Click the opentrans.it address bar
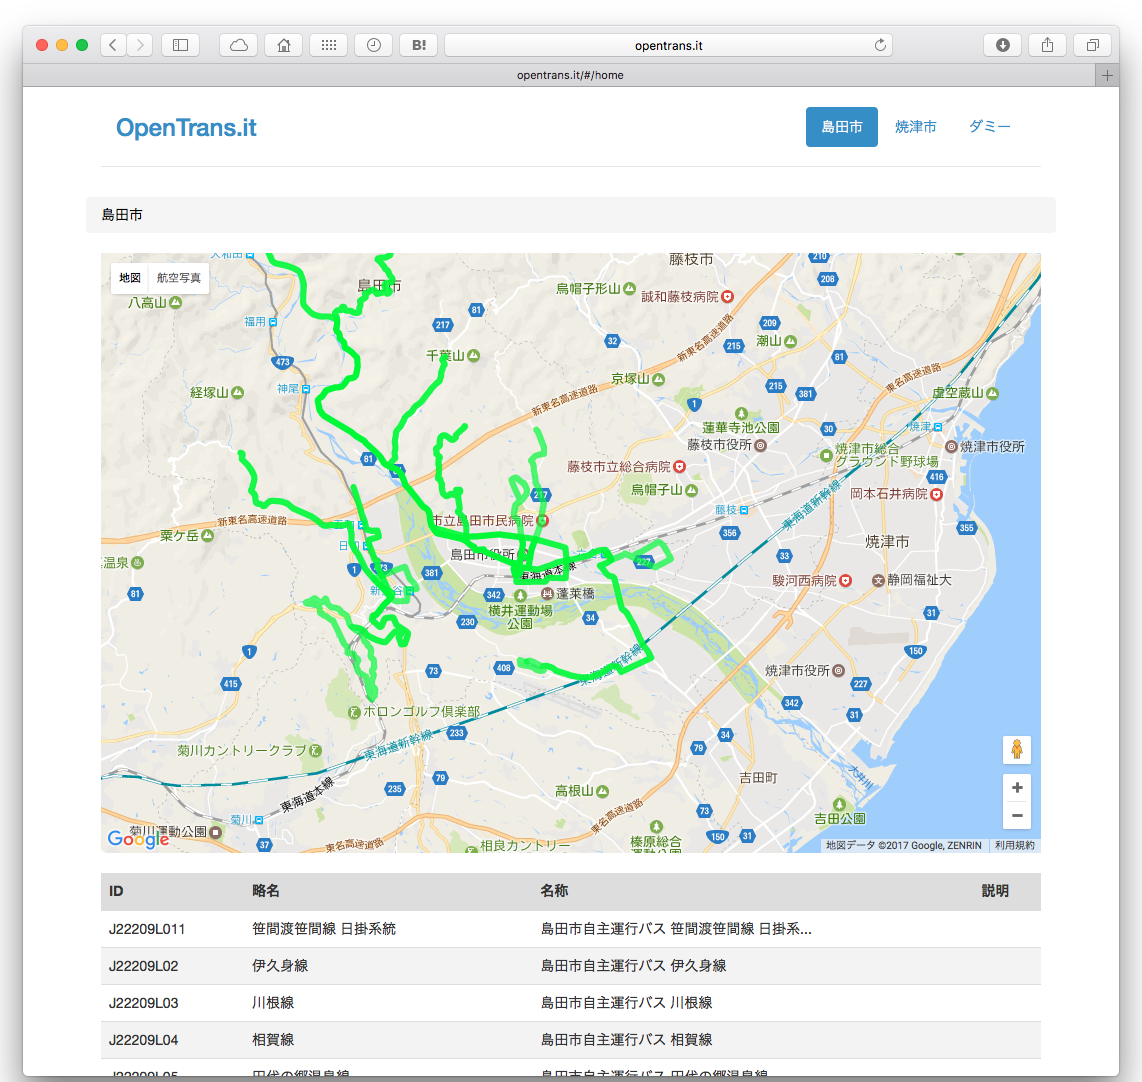Screen dimensions: 1142x1082 [x=668, y=45]
